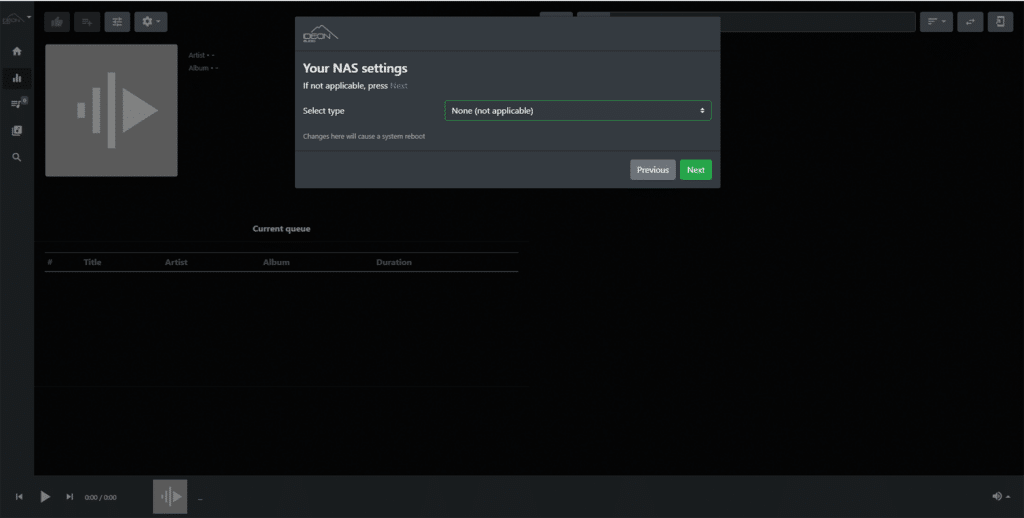Select the bar chart icon in sidebar
Image resolution: width=1024 pixels, height=518 pixels.
point(17,78)
